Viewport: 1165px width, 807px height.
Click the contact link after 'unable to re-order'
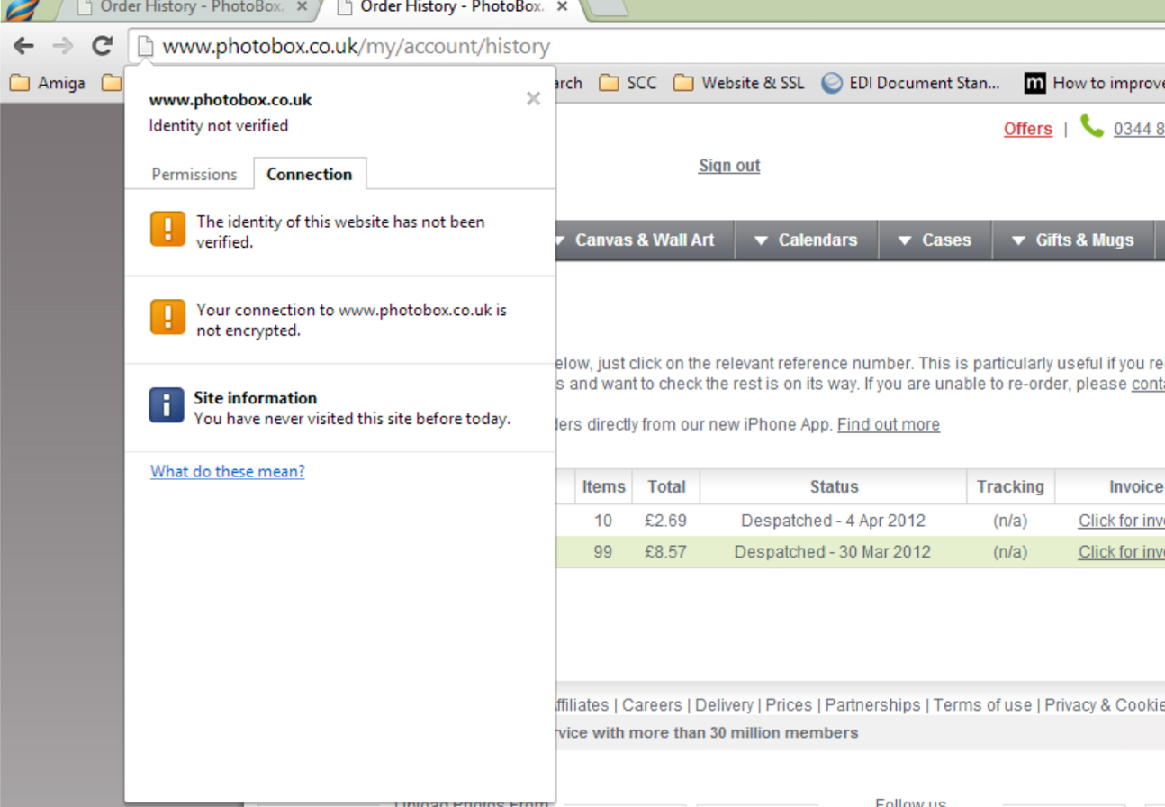1148,384
